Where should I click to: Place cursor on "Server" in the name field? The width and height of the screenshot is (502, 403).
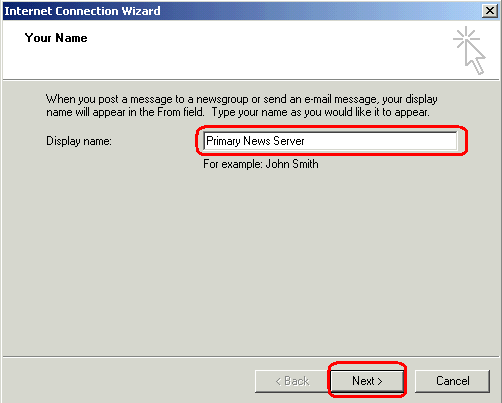(289, 141)
